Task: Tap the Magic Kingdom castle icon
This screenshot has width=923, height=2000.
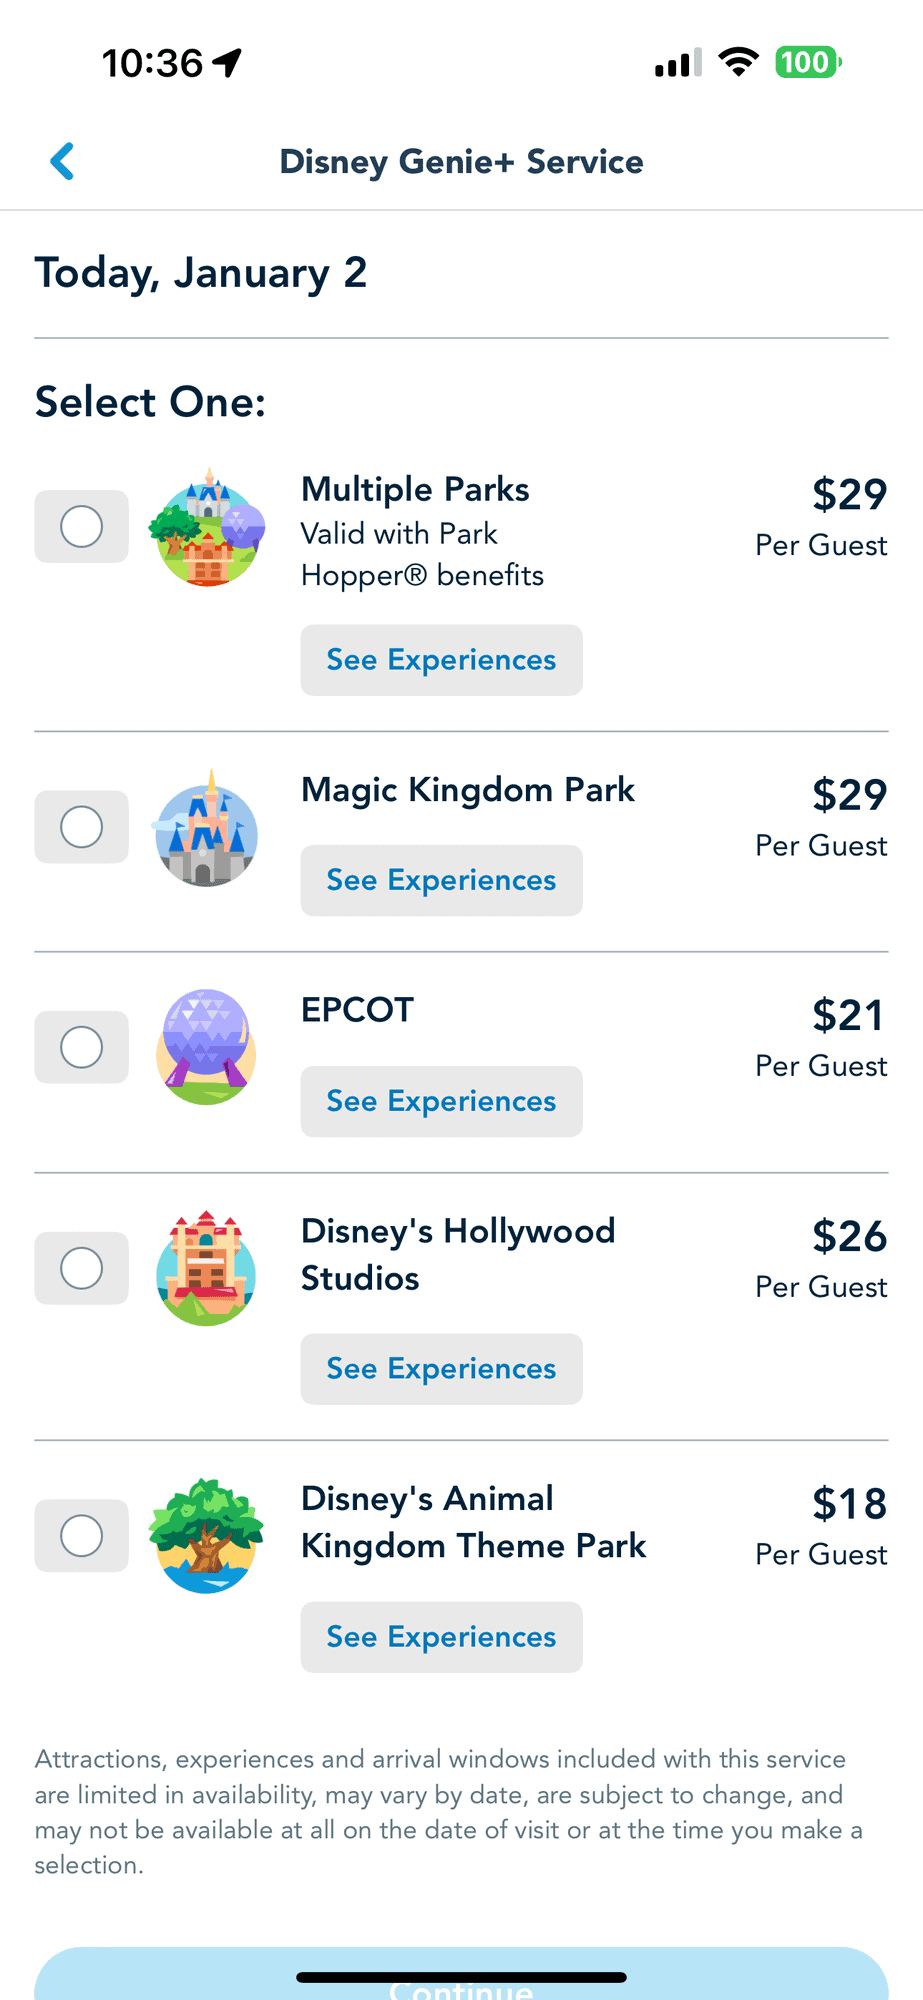Action: tap(207, 829)
